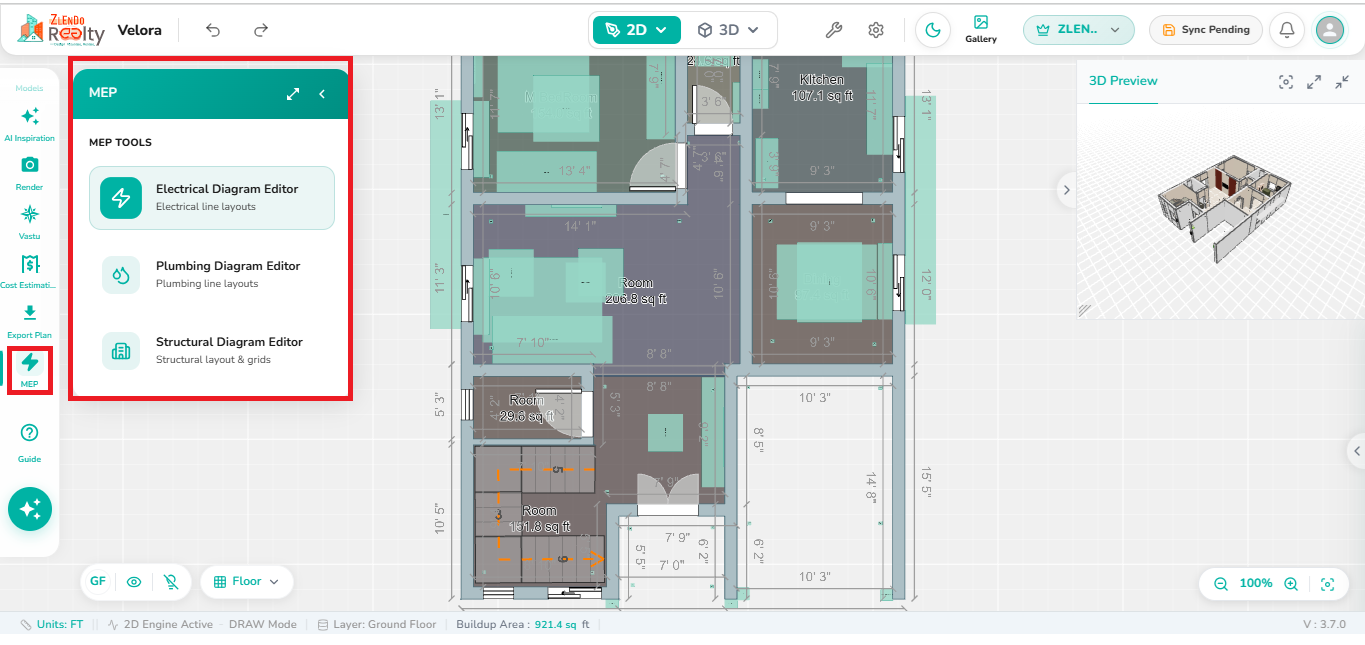Viewport: 1365px width, 645px height.
Task: Open the notifications bell
Action: click(1287, 30)
